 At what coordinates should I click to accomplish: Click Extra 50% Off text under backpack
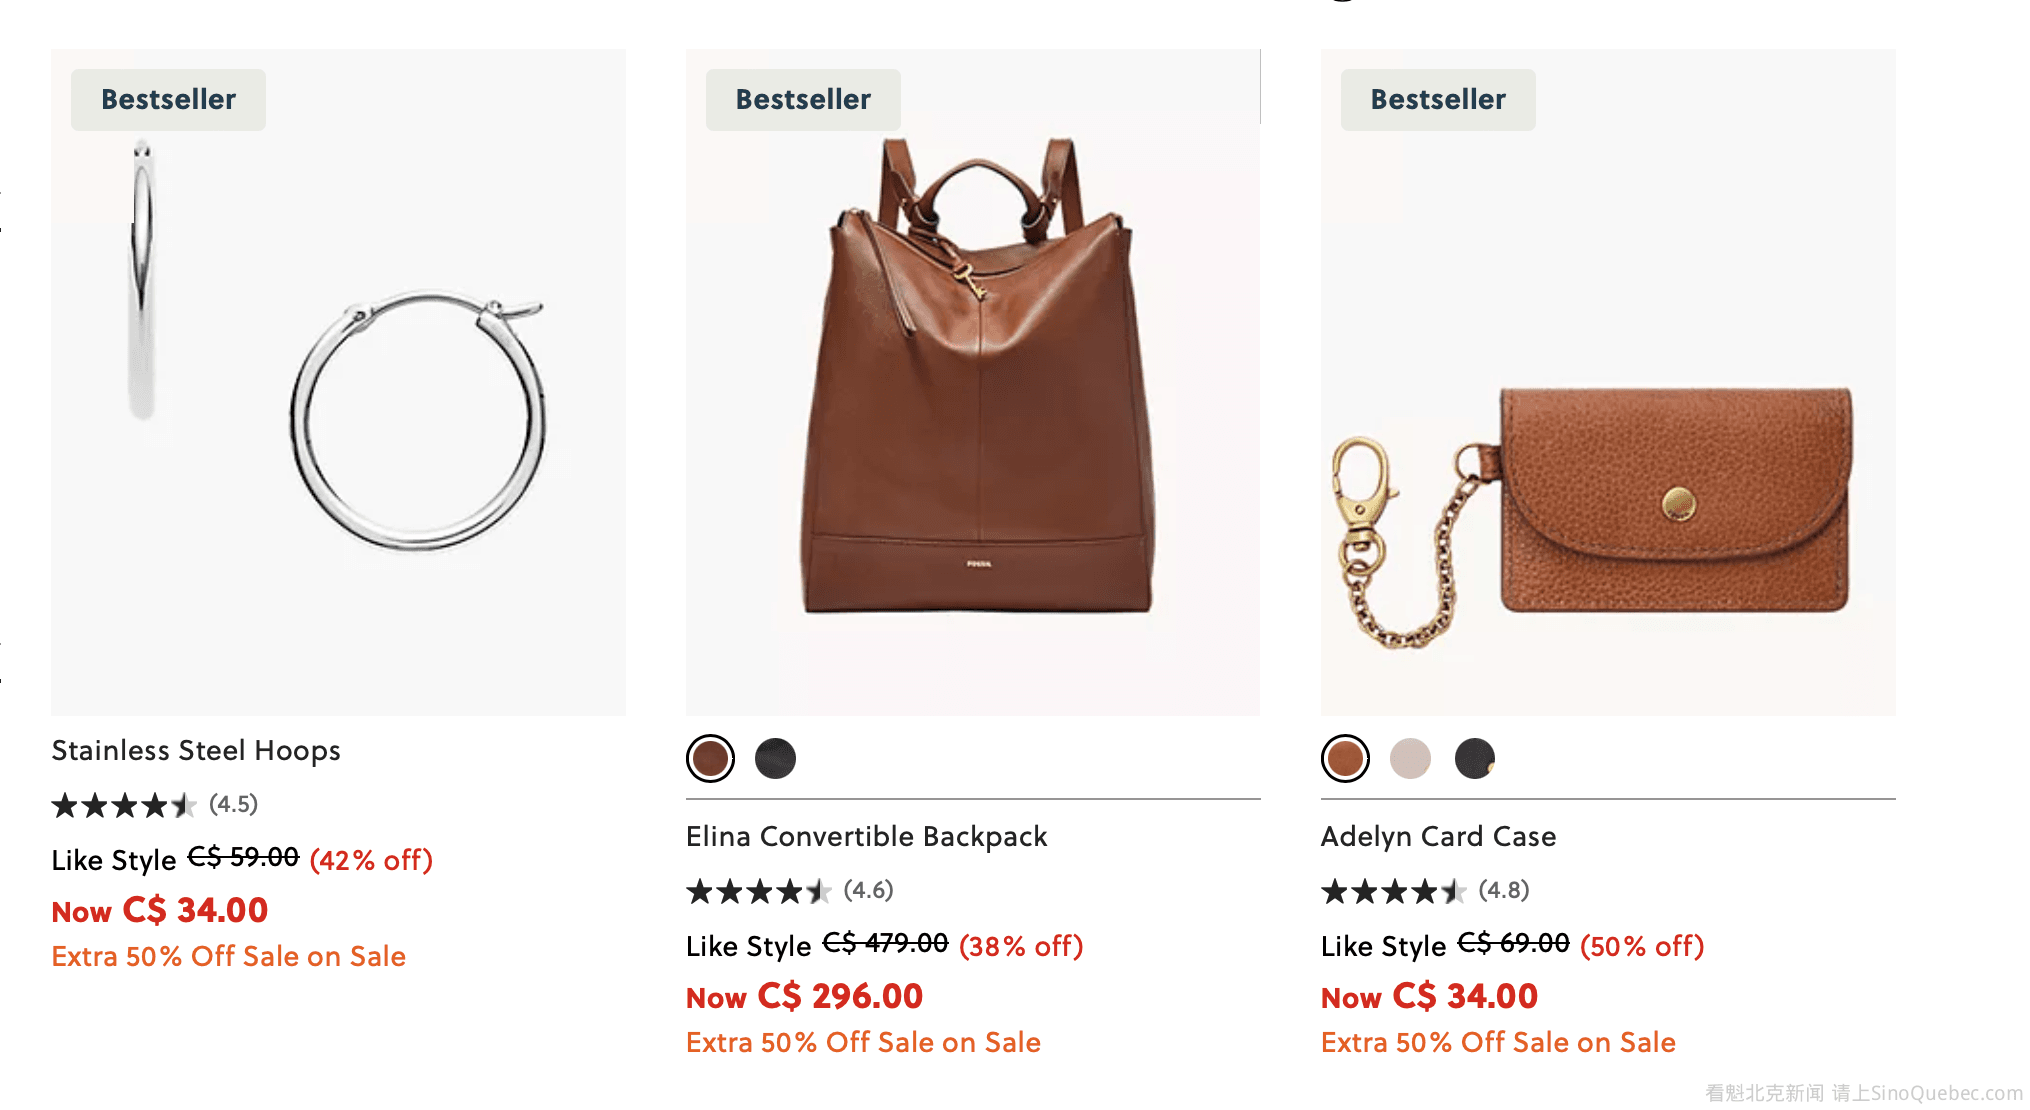(863, 1042)
